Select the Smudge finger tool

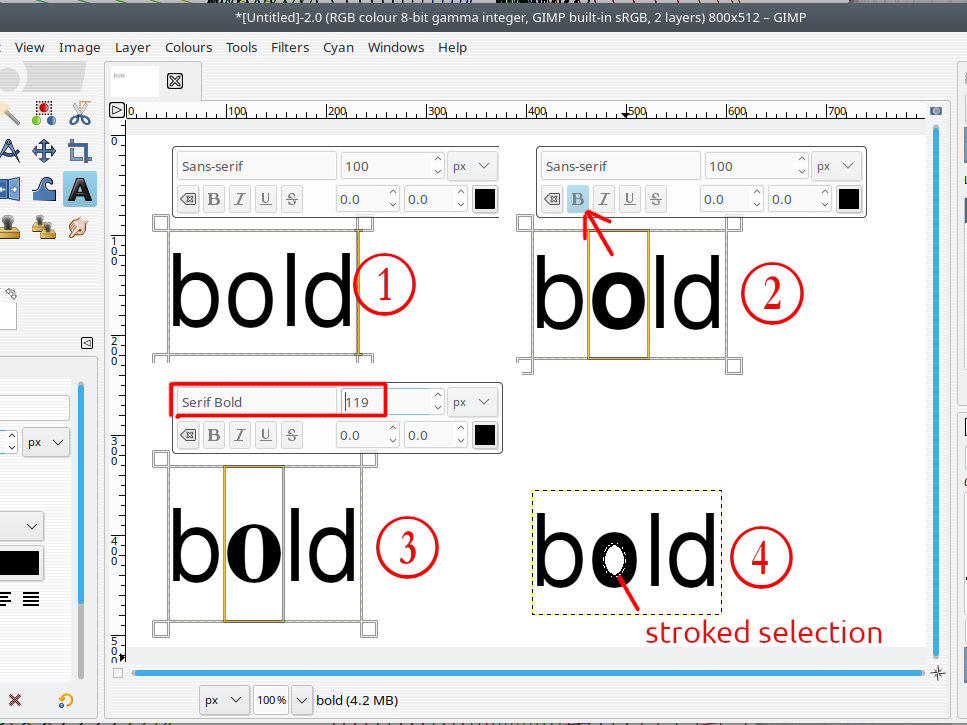click(x=78, y=227)
